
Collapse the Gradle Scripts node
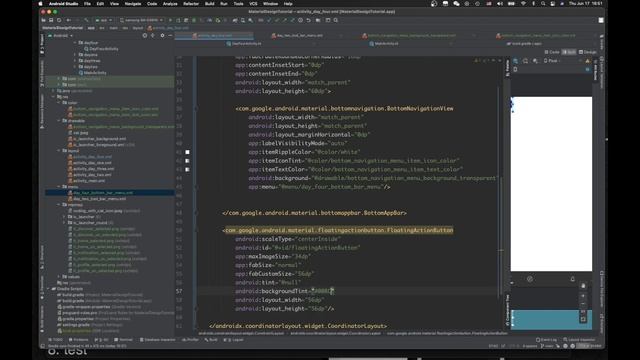coord(49,289)
